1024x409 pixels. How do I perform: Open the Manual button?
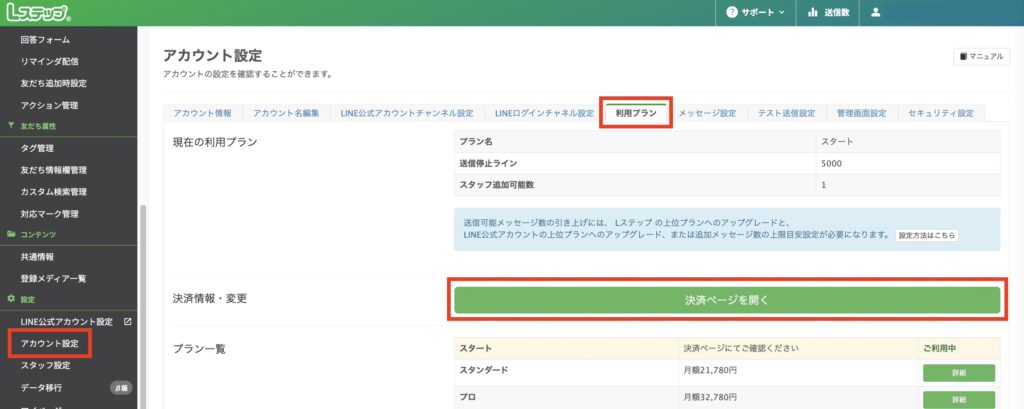tap(981, 57)
